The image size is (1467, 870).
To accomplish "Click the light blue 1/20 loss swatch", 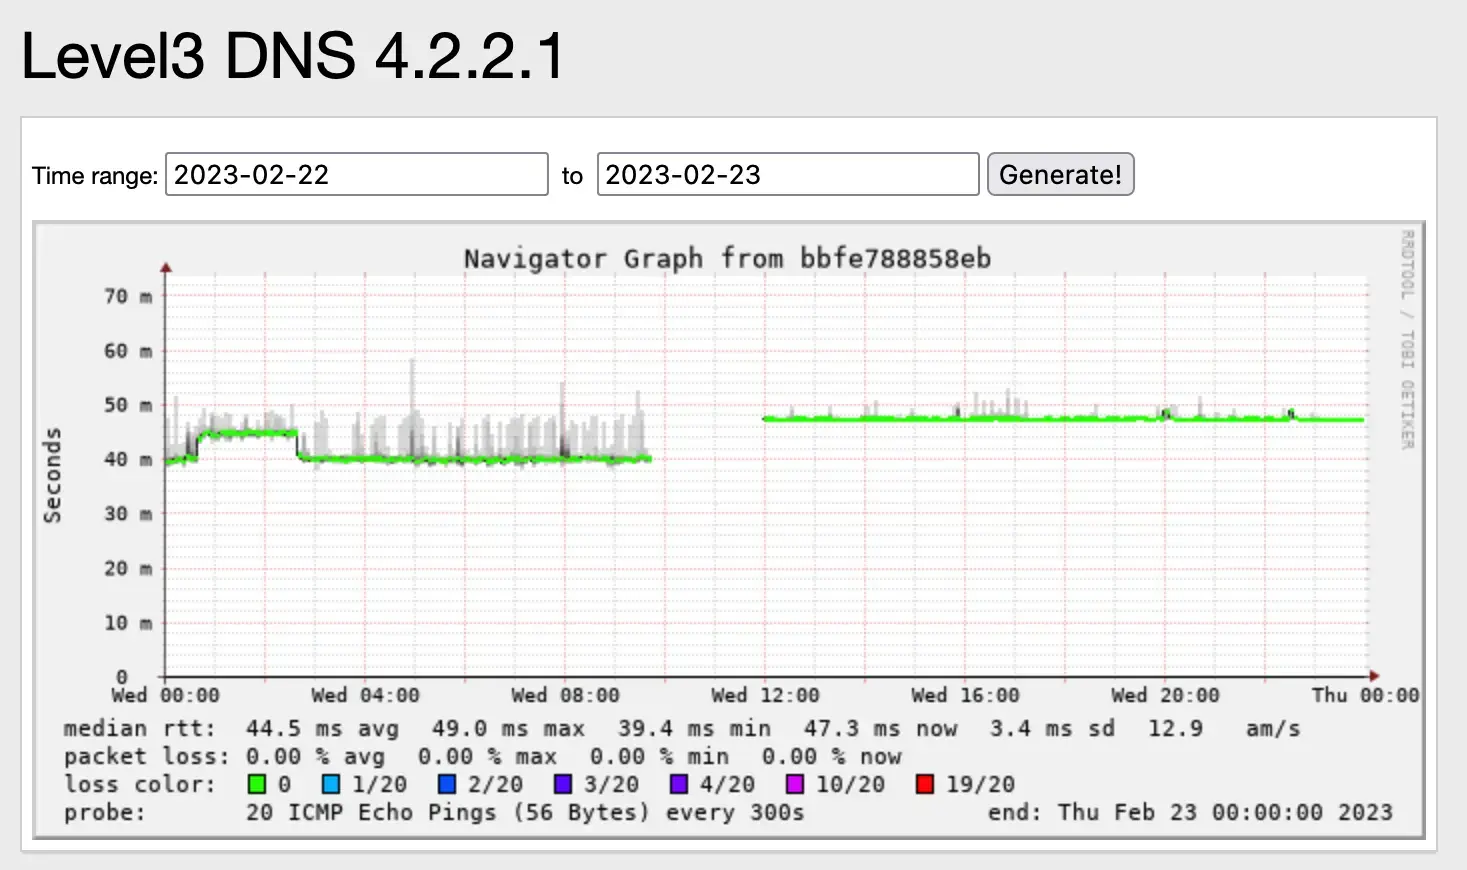I will click(331, 784).
